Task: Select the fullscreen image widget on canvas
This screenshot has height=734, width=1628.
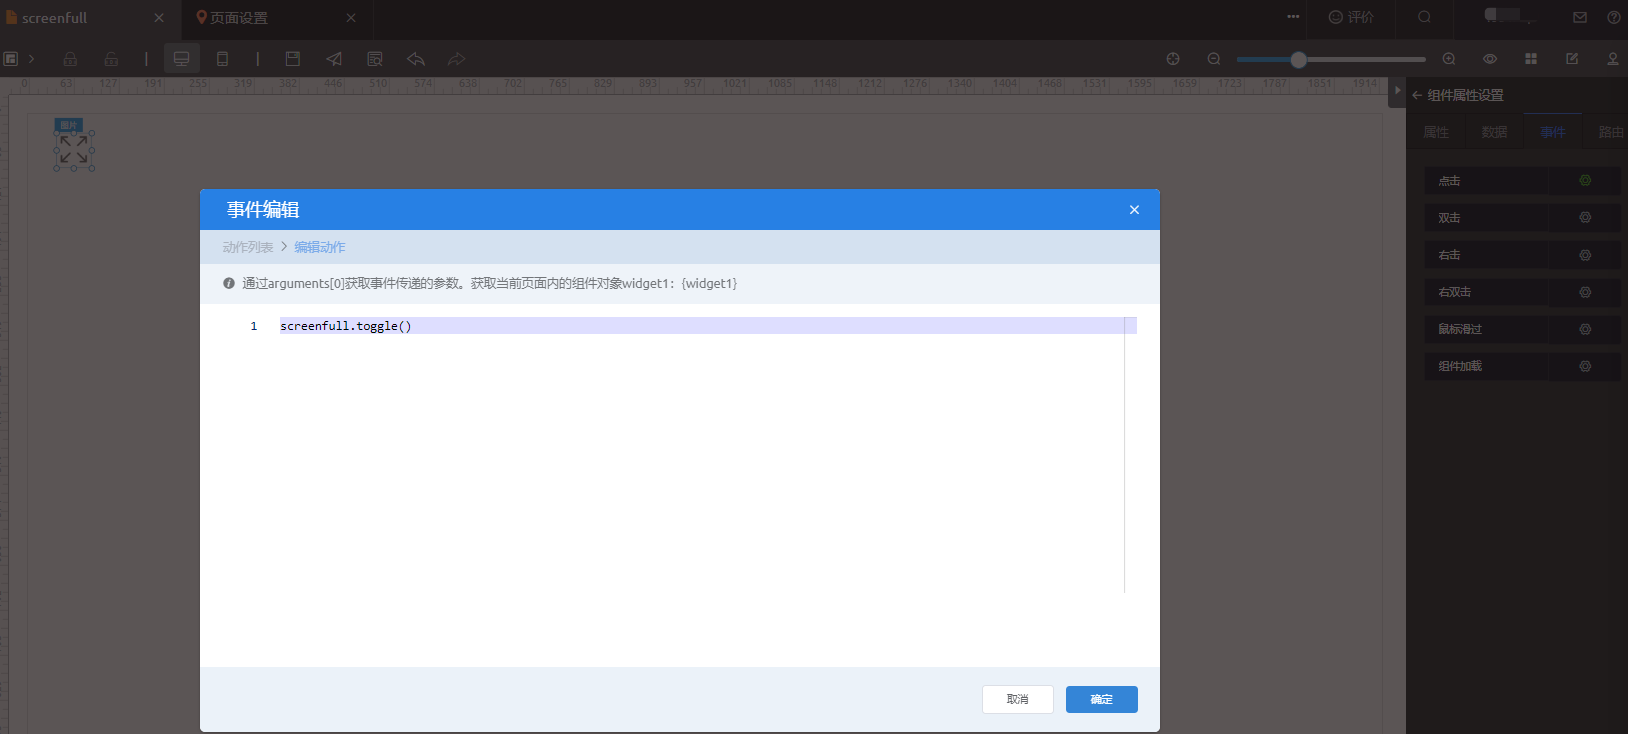Action: click(x=74, y=150)
